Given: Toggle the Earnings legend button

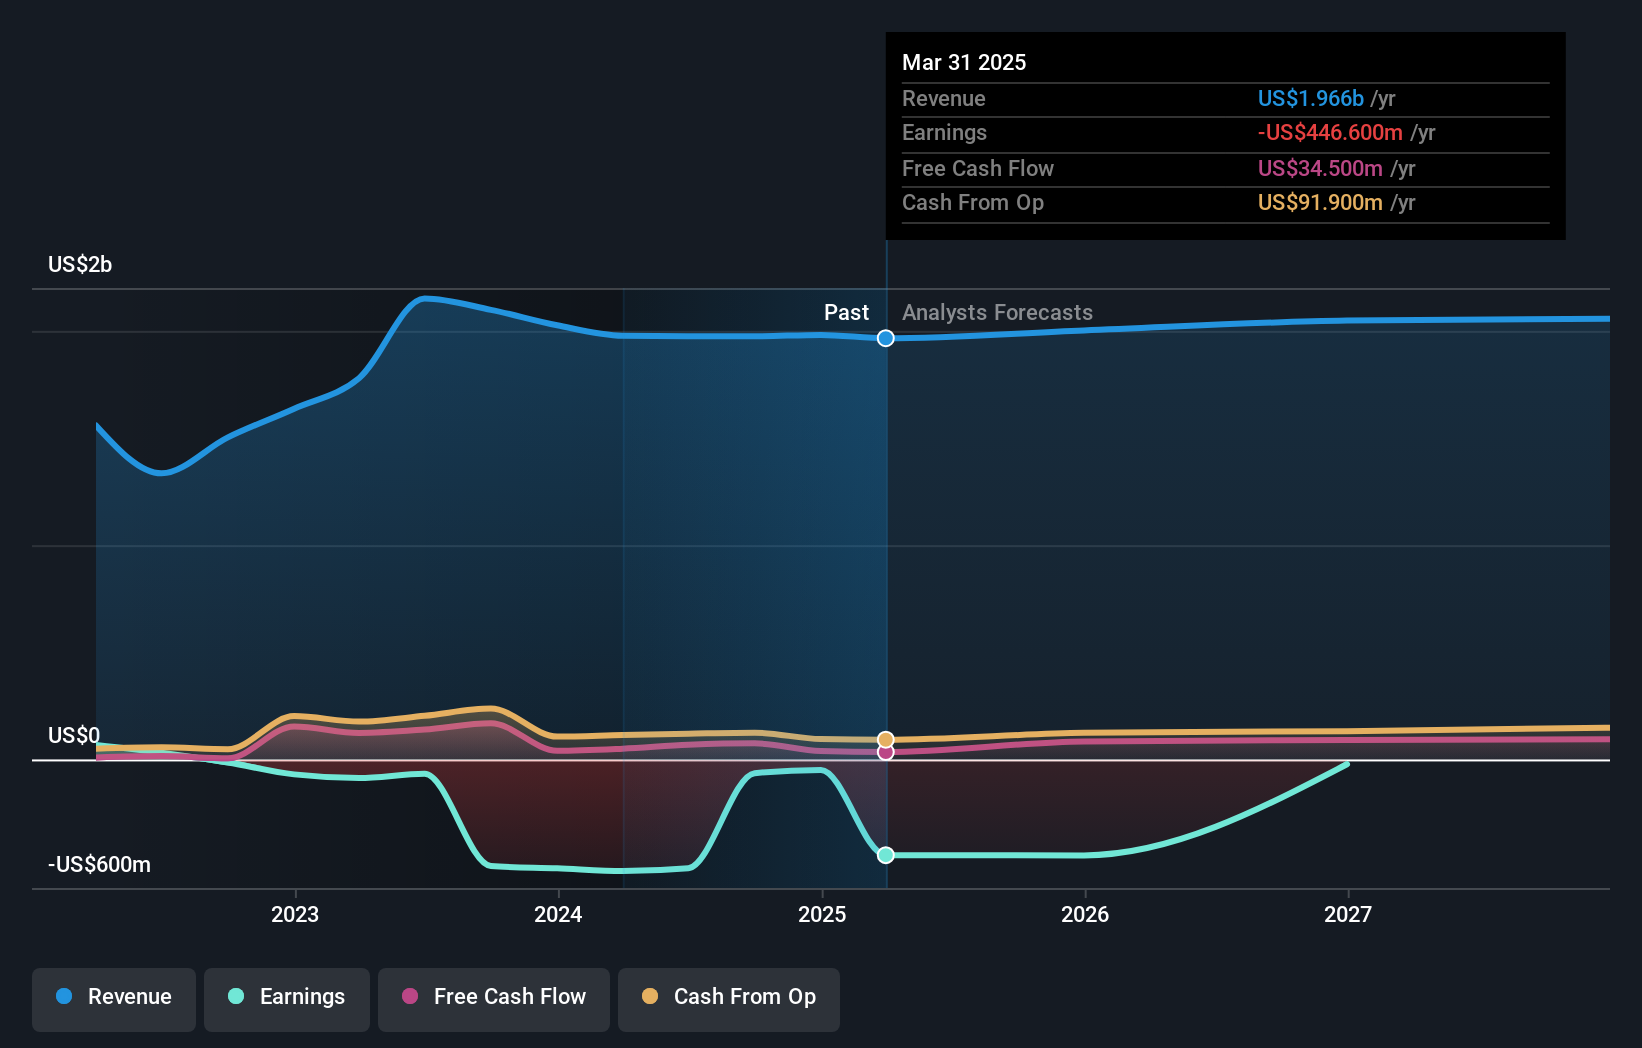Looking at the screenshot, I should coord(287,999).
